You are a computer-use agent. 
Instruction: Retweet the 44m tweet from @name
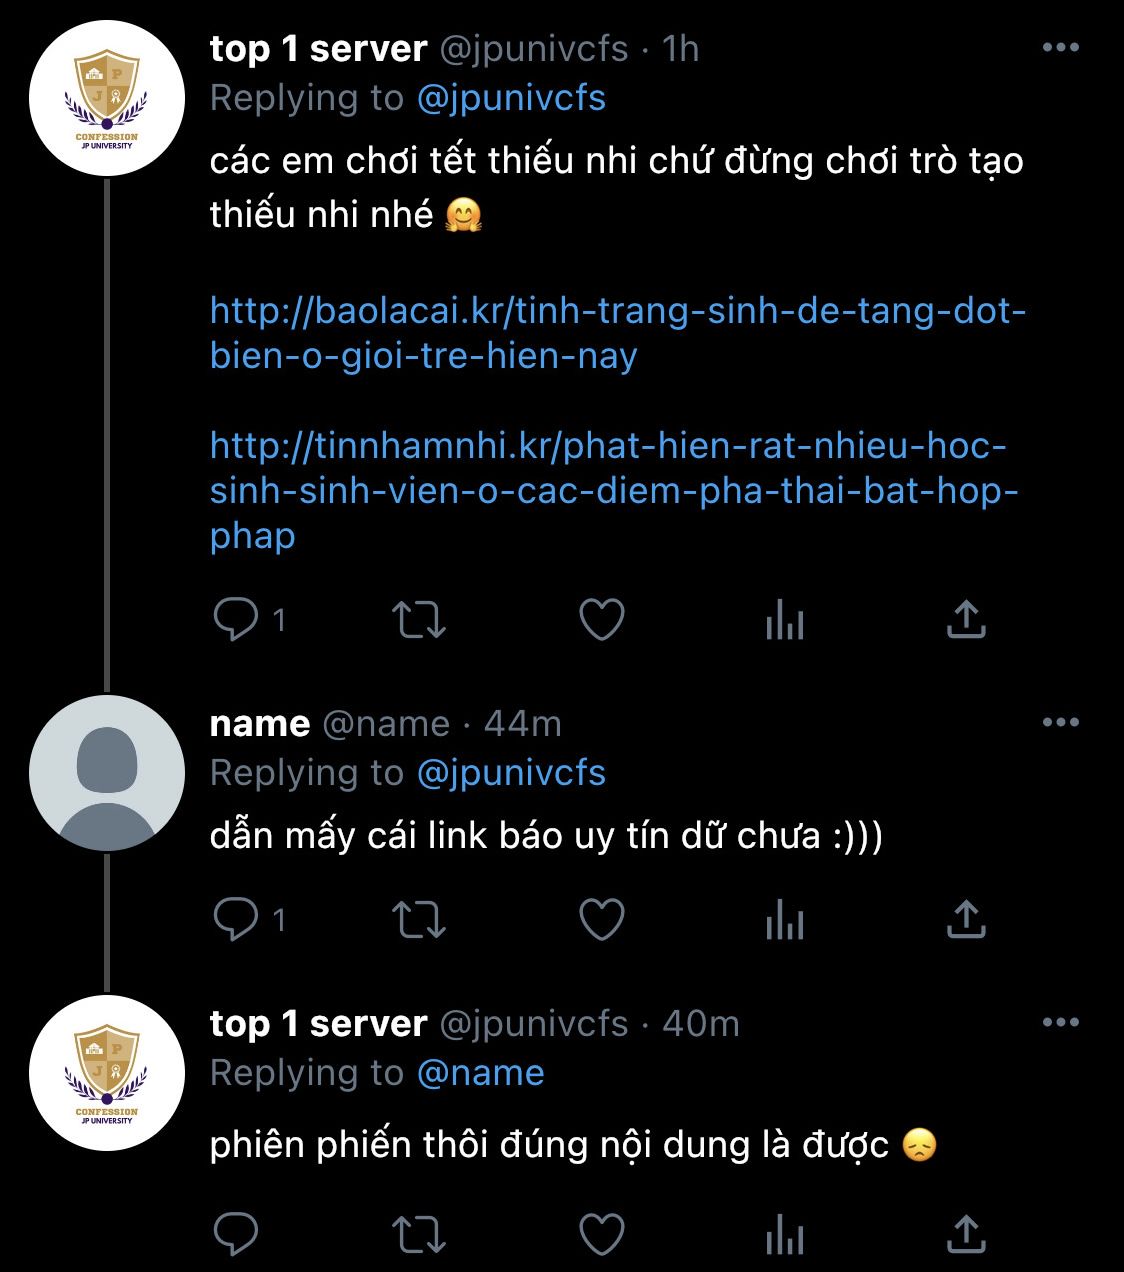click(x=418, y=920)
